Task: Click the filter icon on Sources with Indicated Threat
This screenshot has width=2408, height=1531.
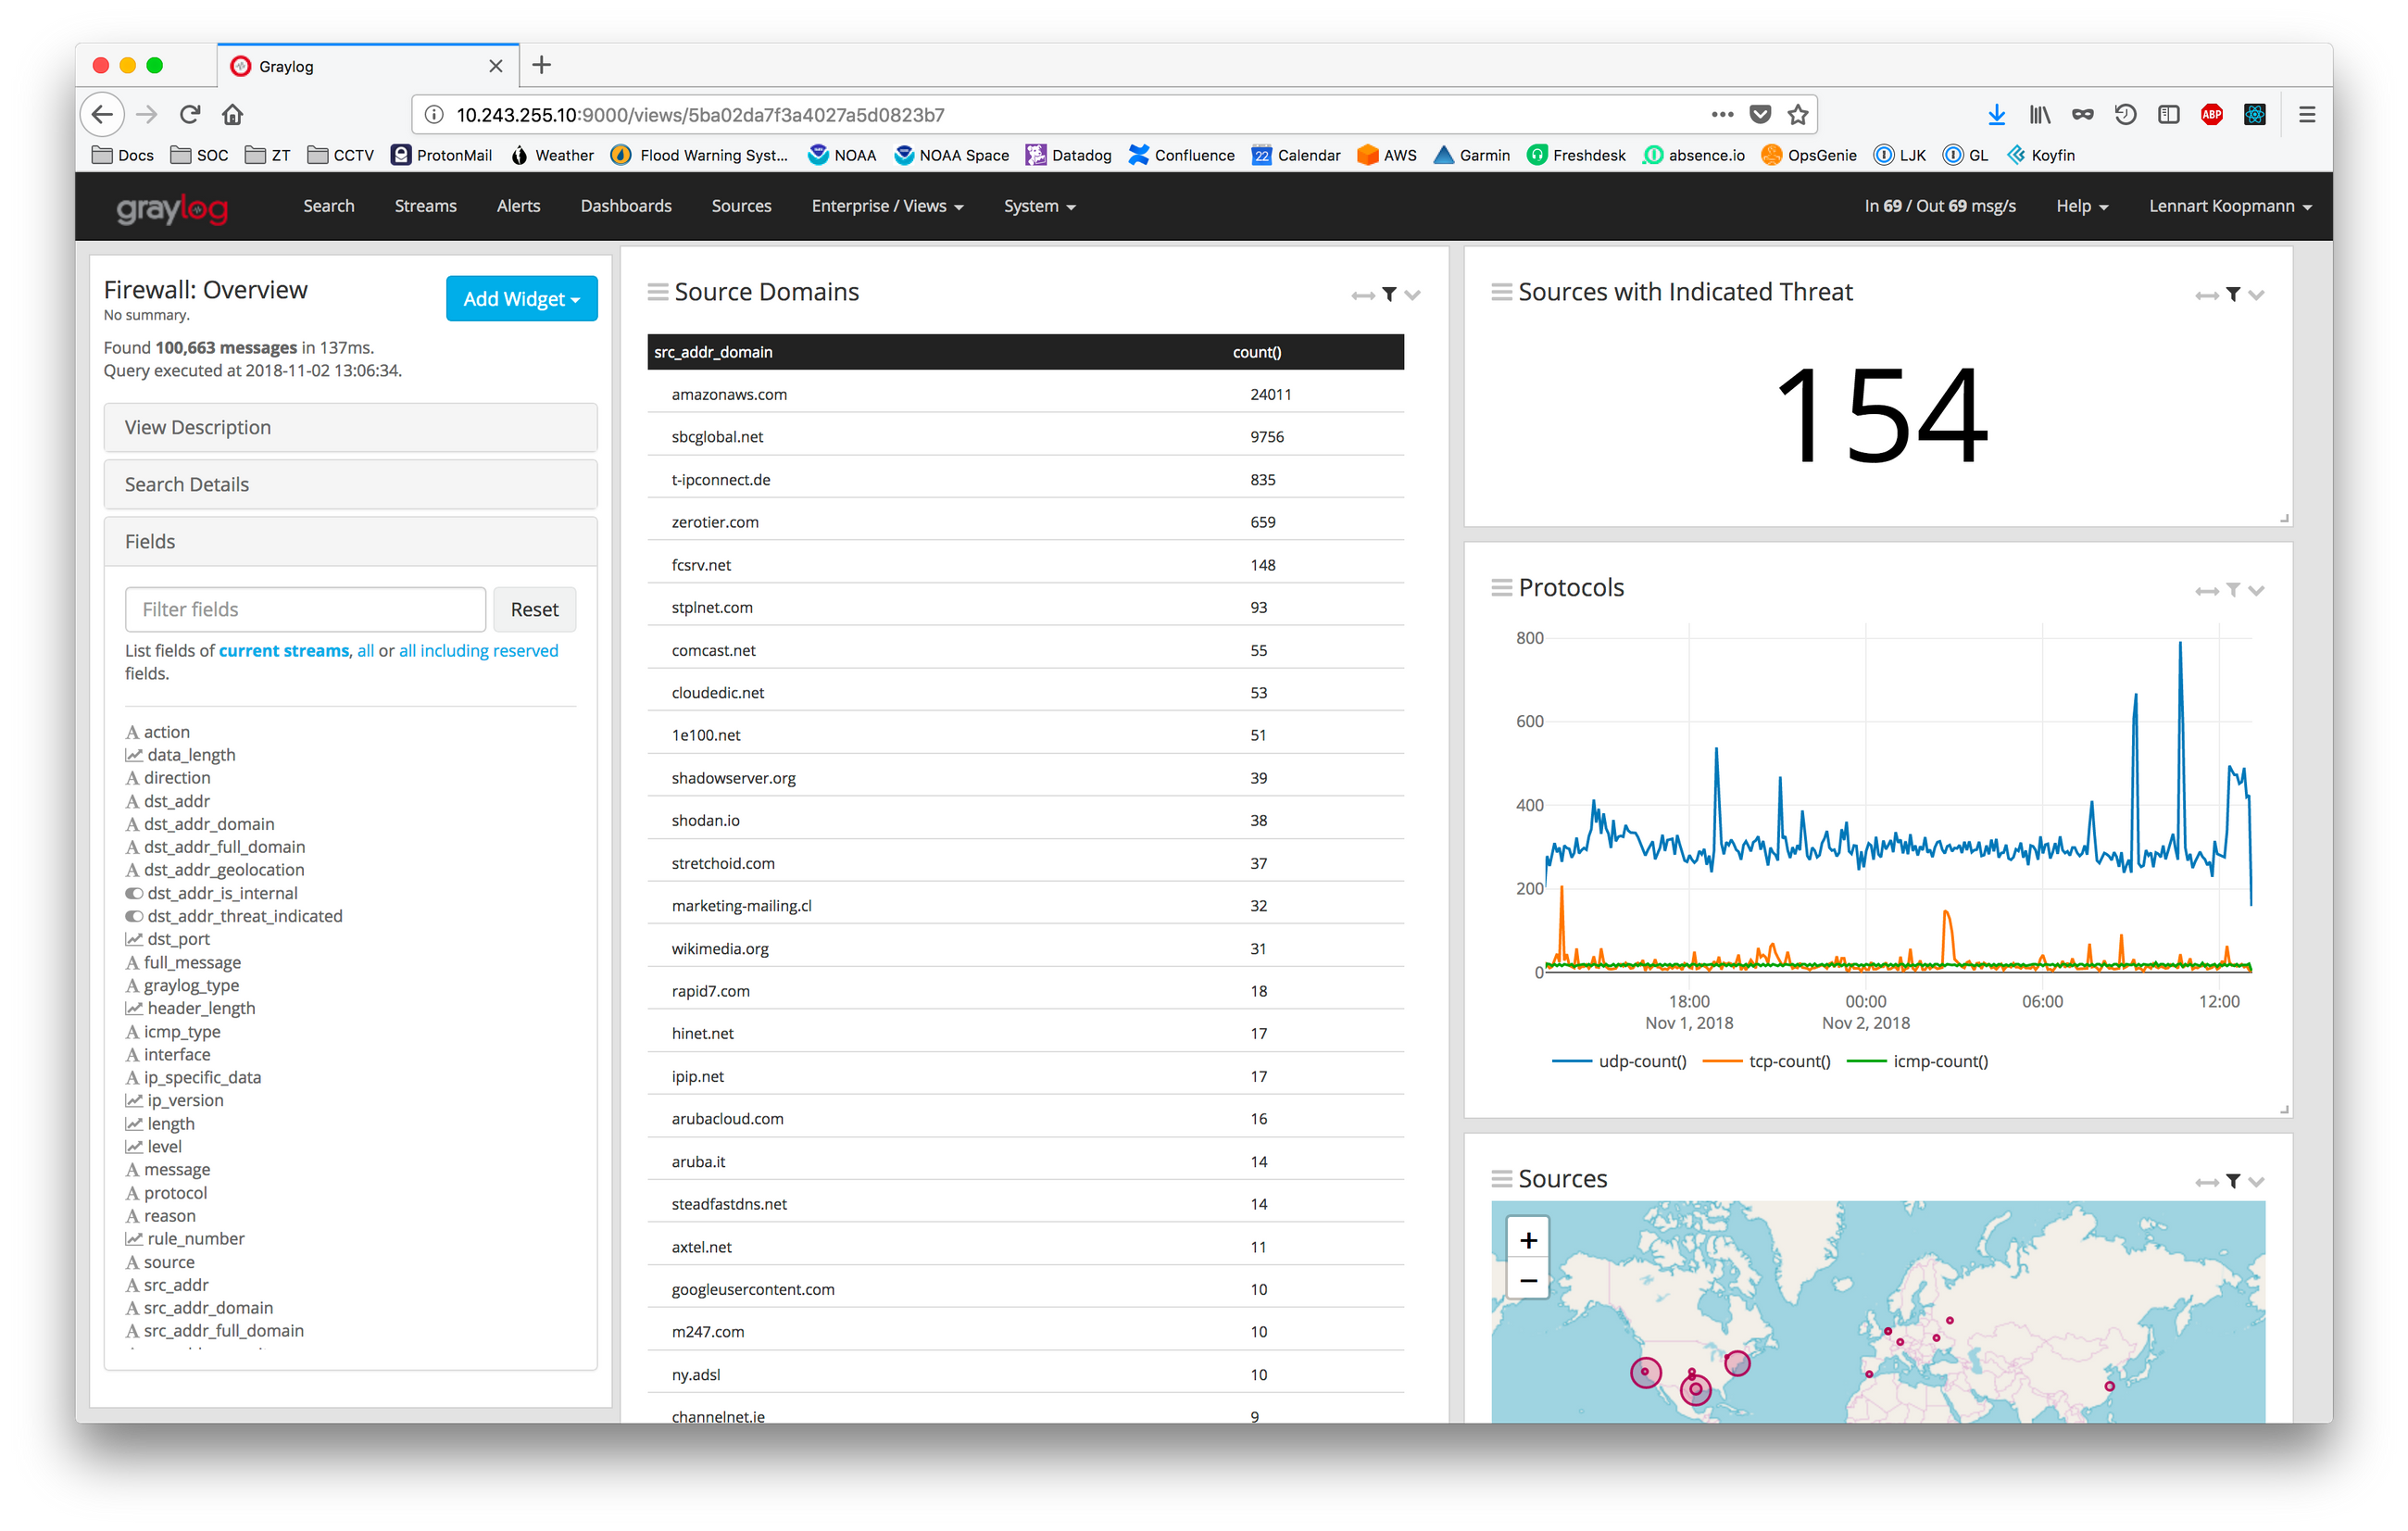Action: pos(2232,294)
